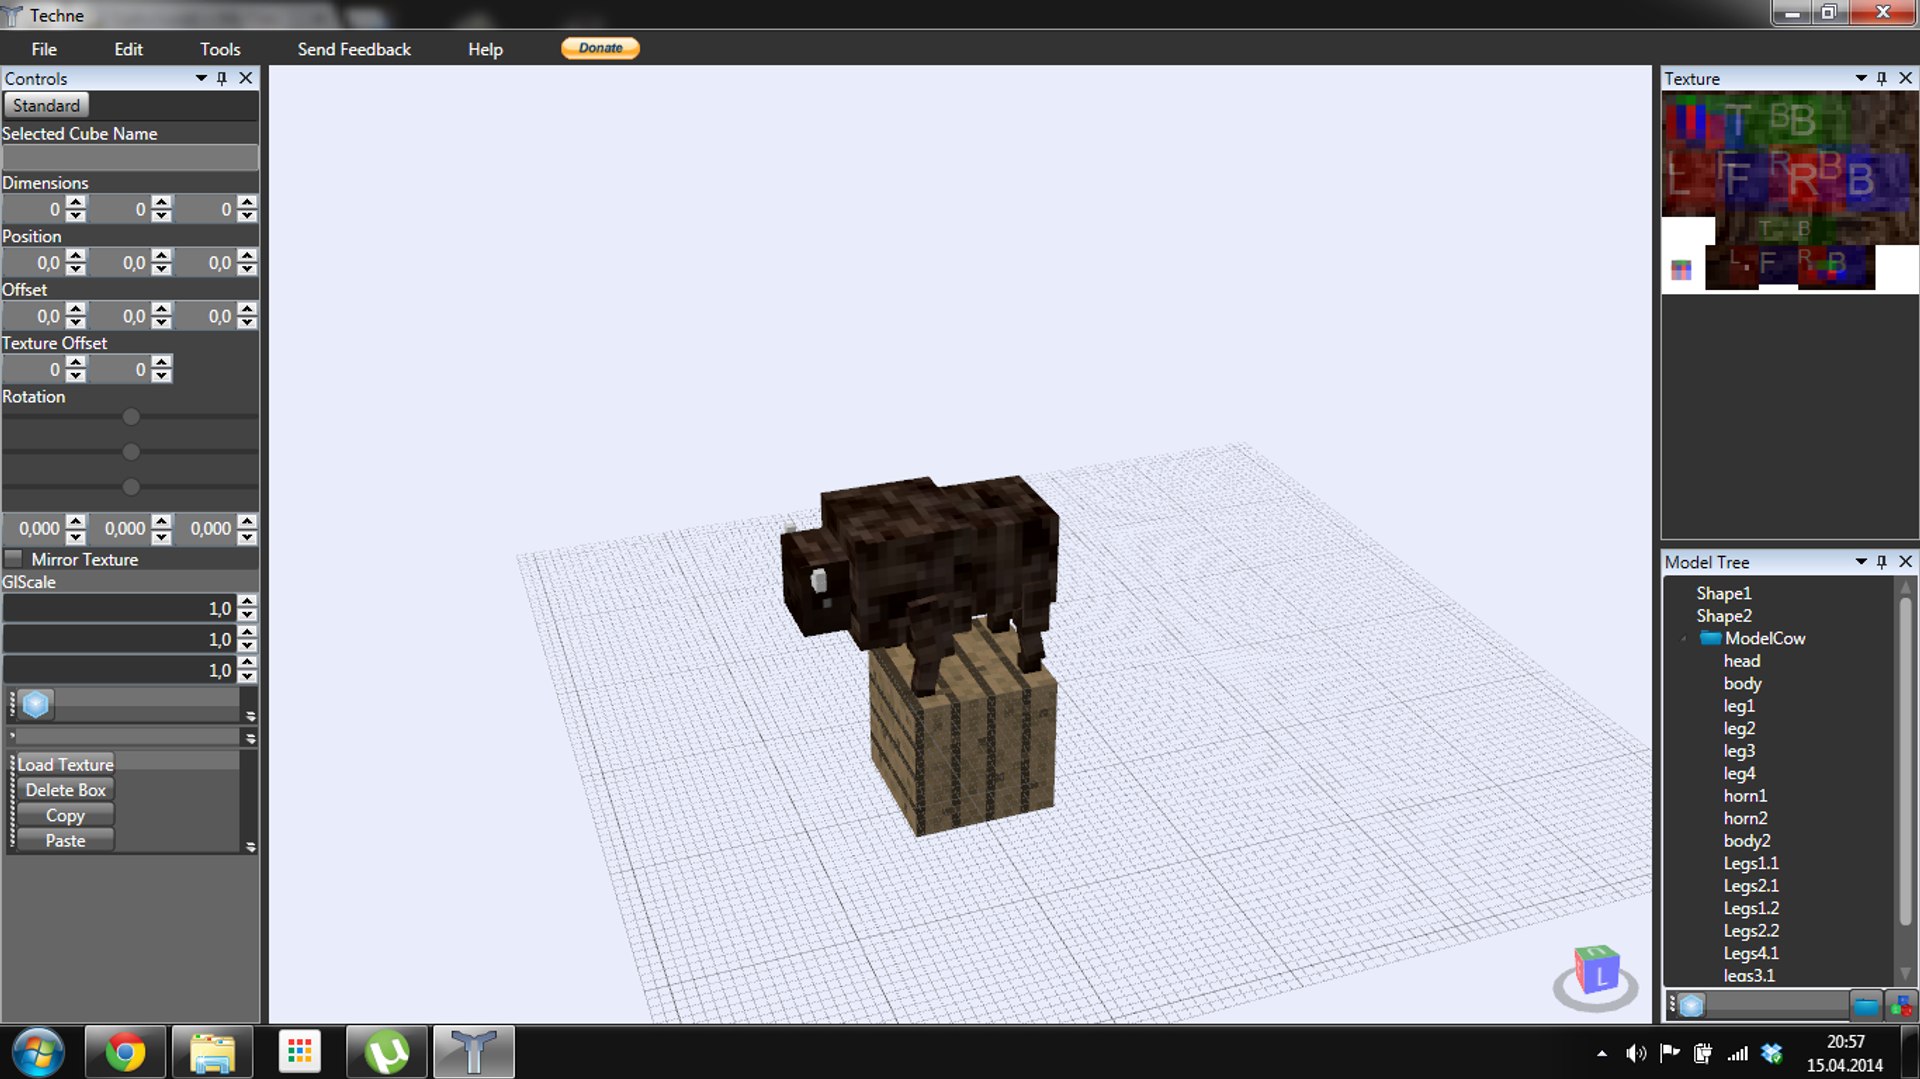Viewport: 1920px width, 1079px height.
Task: Click the Copy button
Action: [65, 816]
